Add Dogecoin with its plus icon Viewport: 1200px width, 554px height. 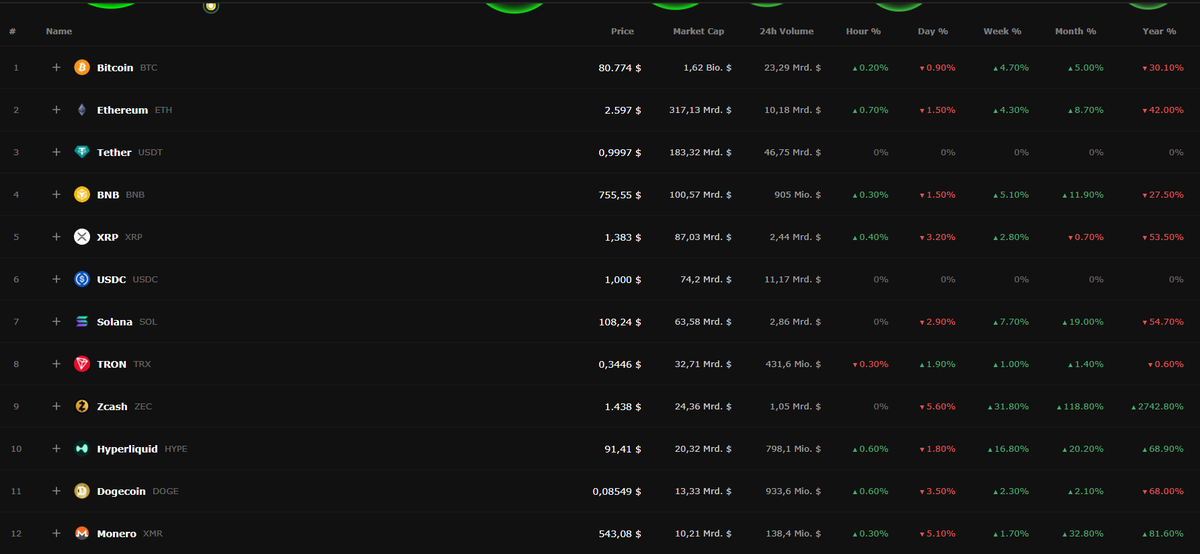coord(56,491)
